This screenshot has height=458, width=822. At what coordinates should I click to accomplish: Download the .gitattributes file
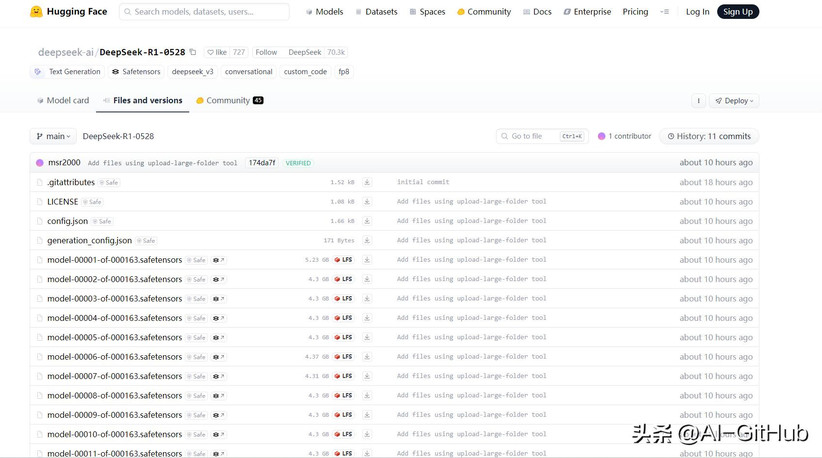pyautogui.click(x=367, y=183)
